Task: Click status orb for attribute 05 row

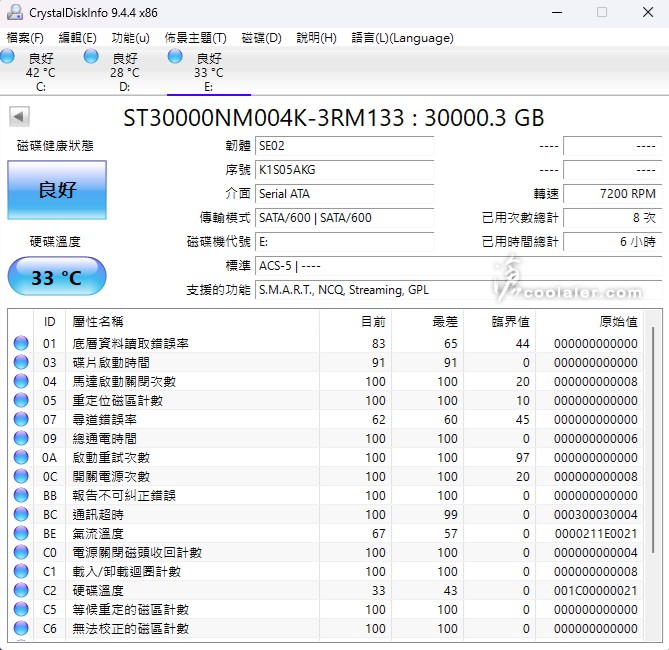Action: pos(21,400)
